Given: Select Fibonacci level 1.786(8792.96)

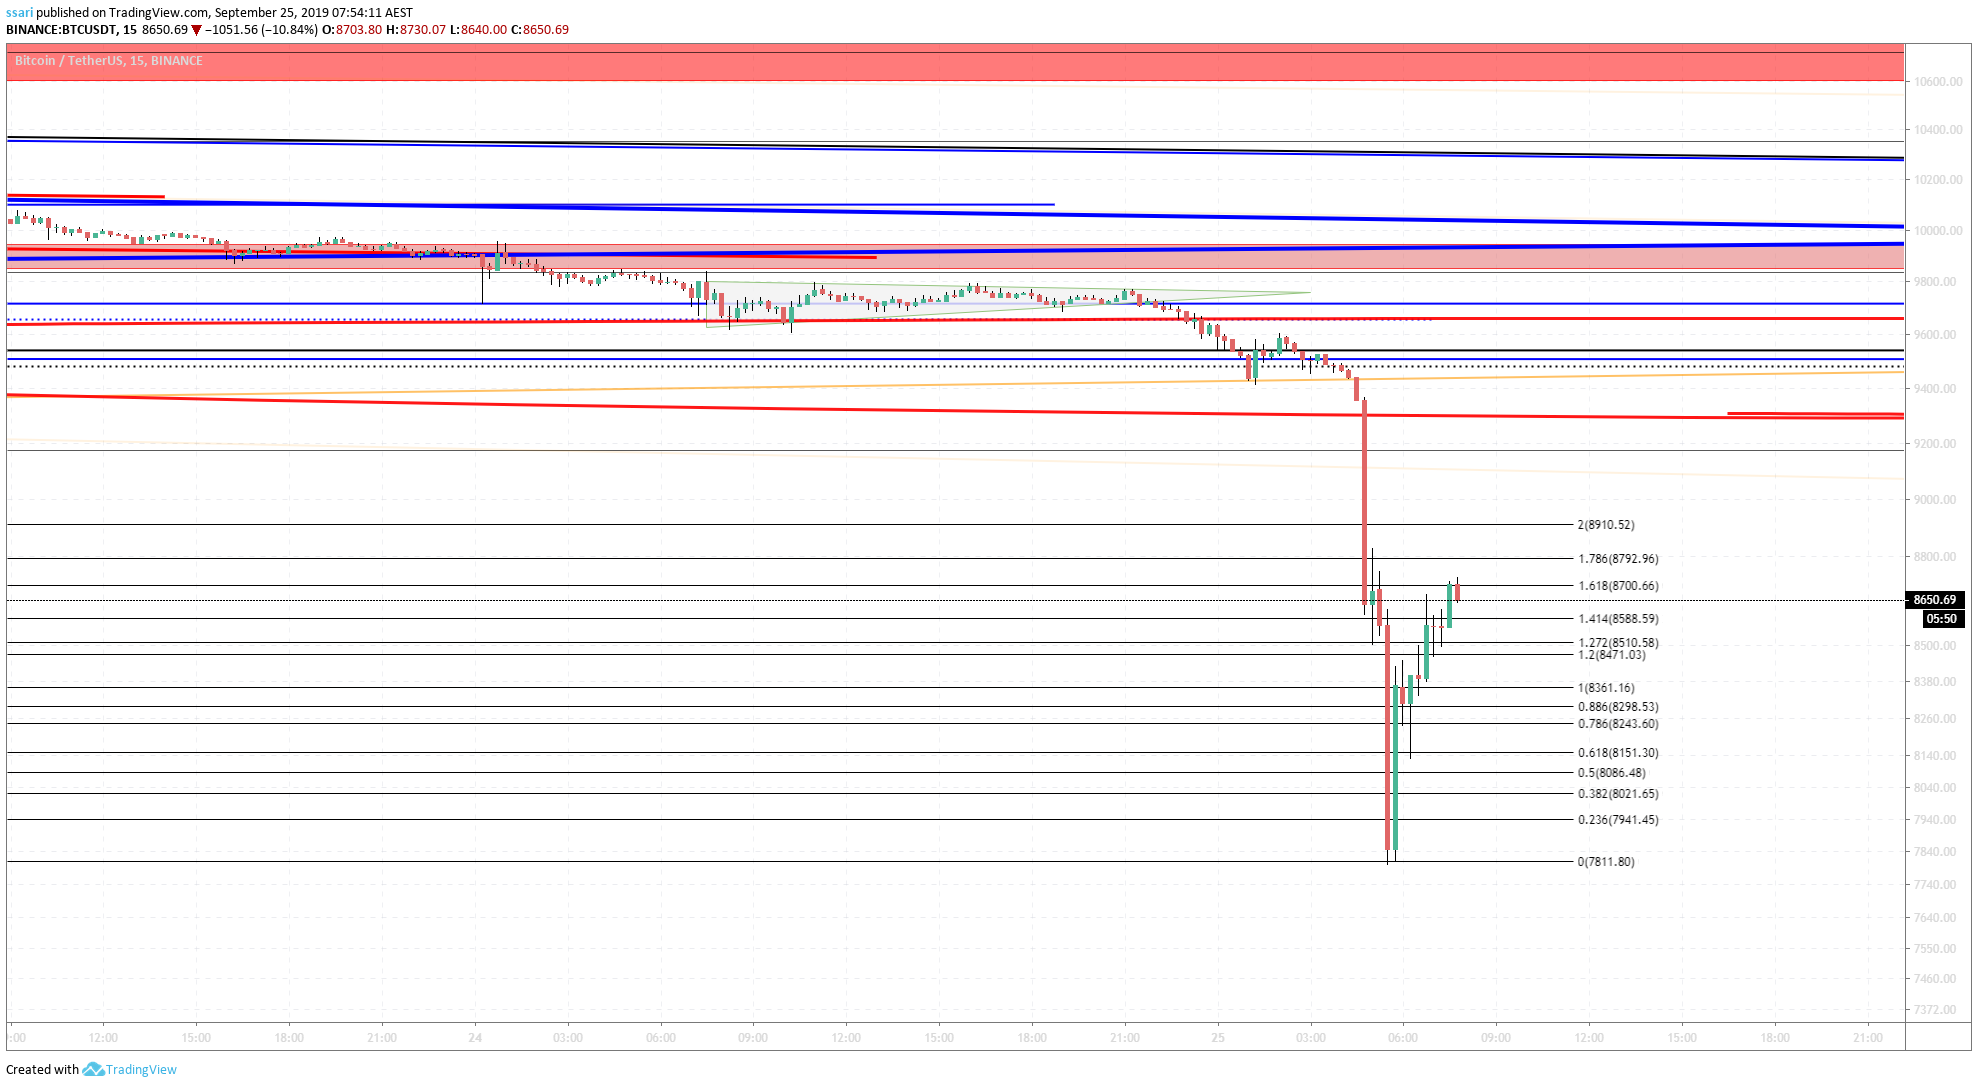Looking at the screenshot, I should click(1618, 559).
